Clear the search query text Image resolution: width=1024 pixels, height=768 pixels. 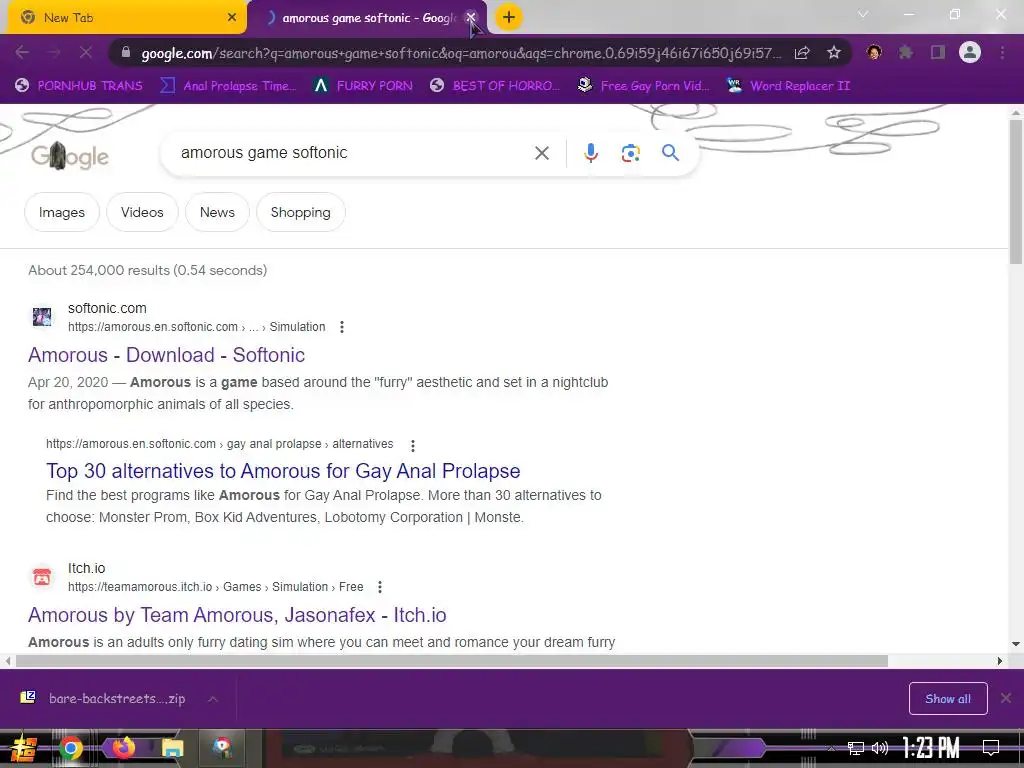(541, 153)
